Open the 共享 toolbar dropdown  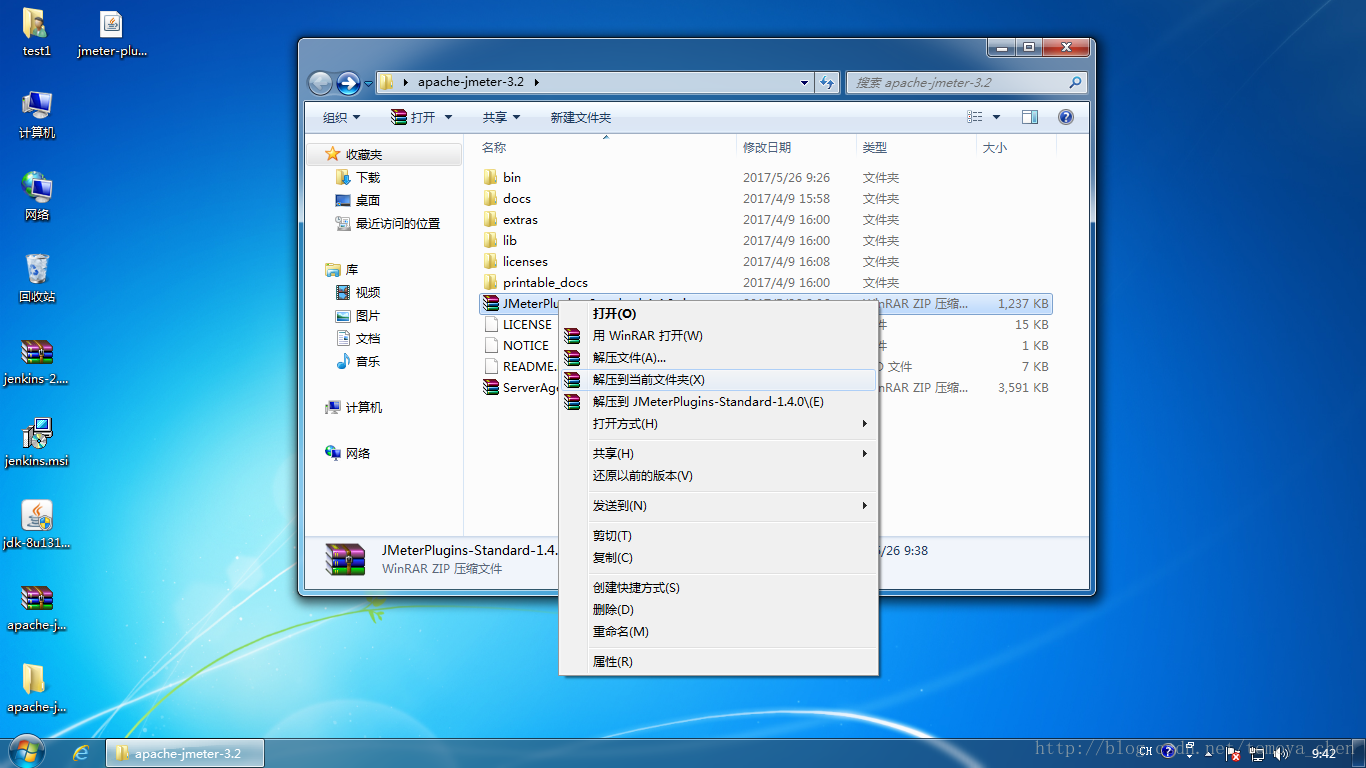coord(501,117)
